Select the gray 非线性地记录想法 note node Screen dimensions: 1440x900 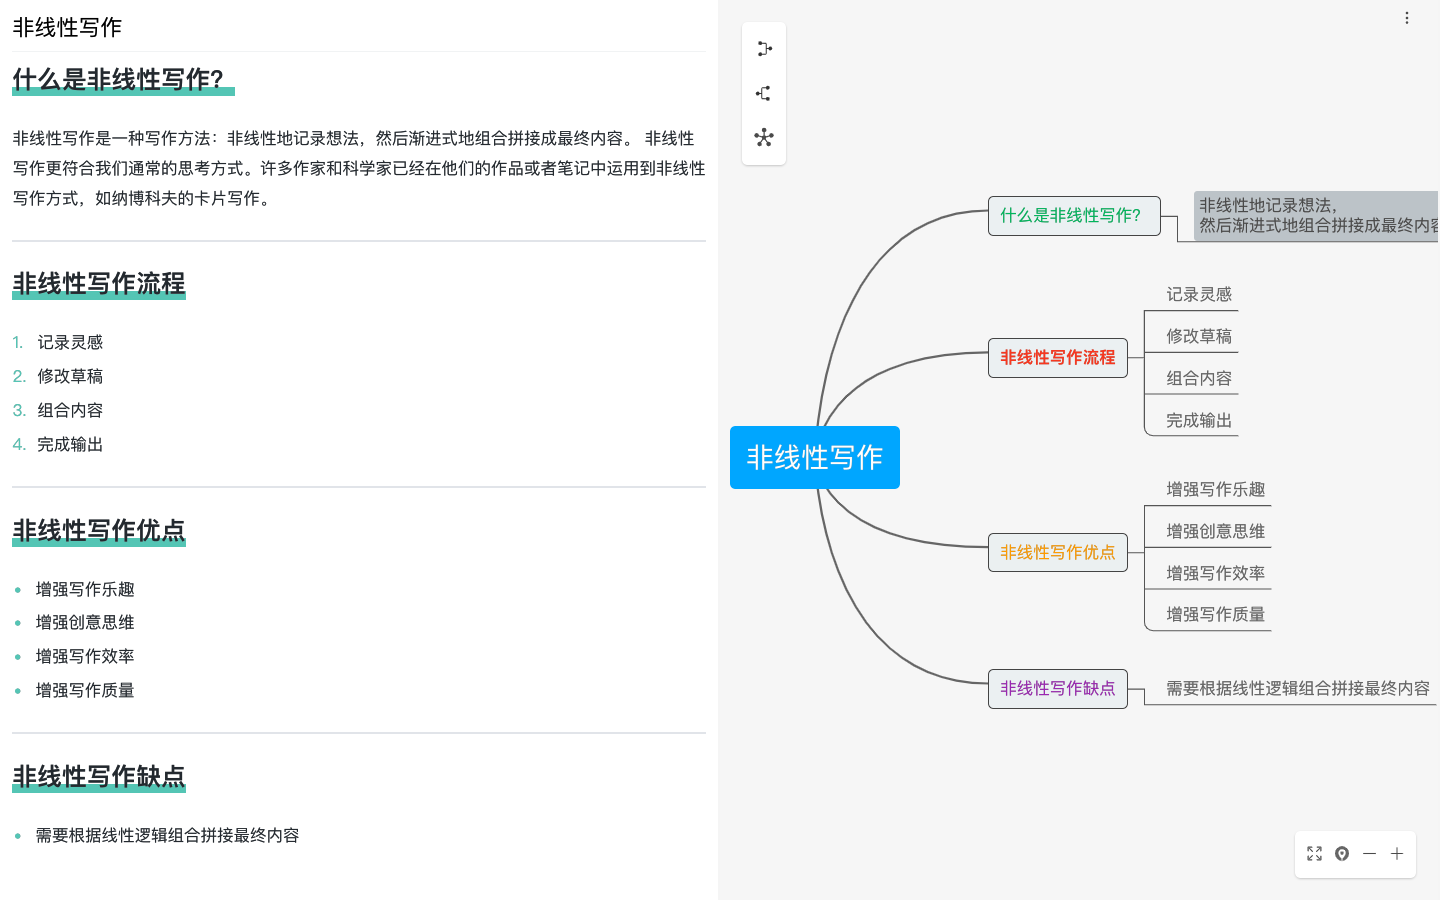coord(1316,216)
